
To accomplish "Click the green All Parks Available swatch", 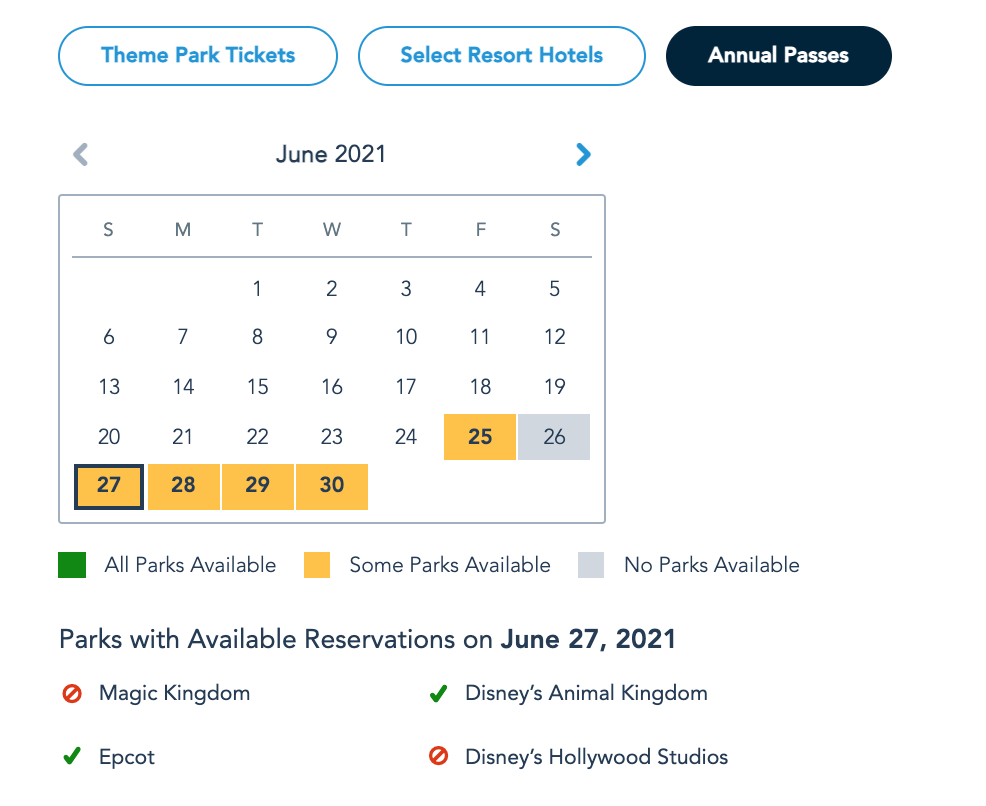I will click(x=72, y=565).
